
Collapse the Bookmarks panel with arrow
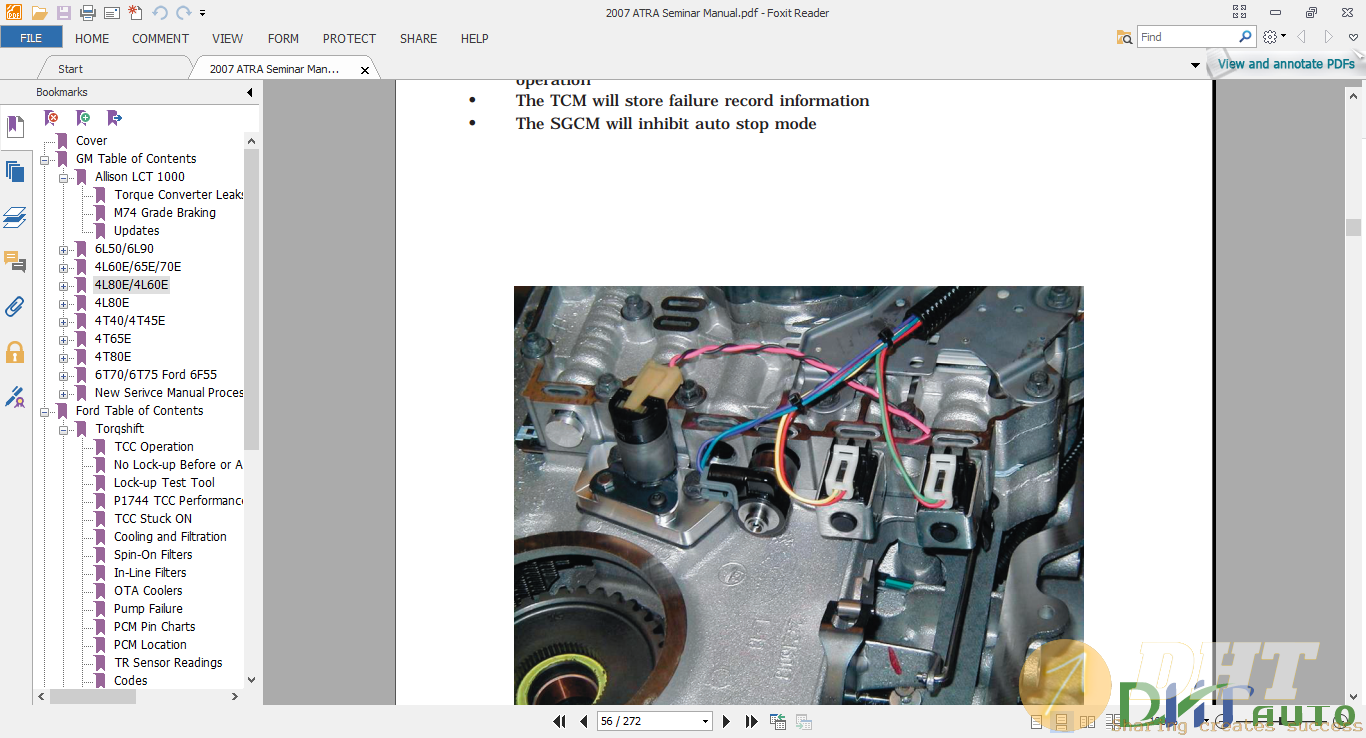250,93
